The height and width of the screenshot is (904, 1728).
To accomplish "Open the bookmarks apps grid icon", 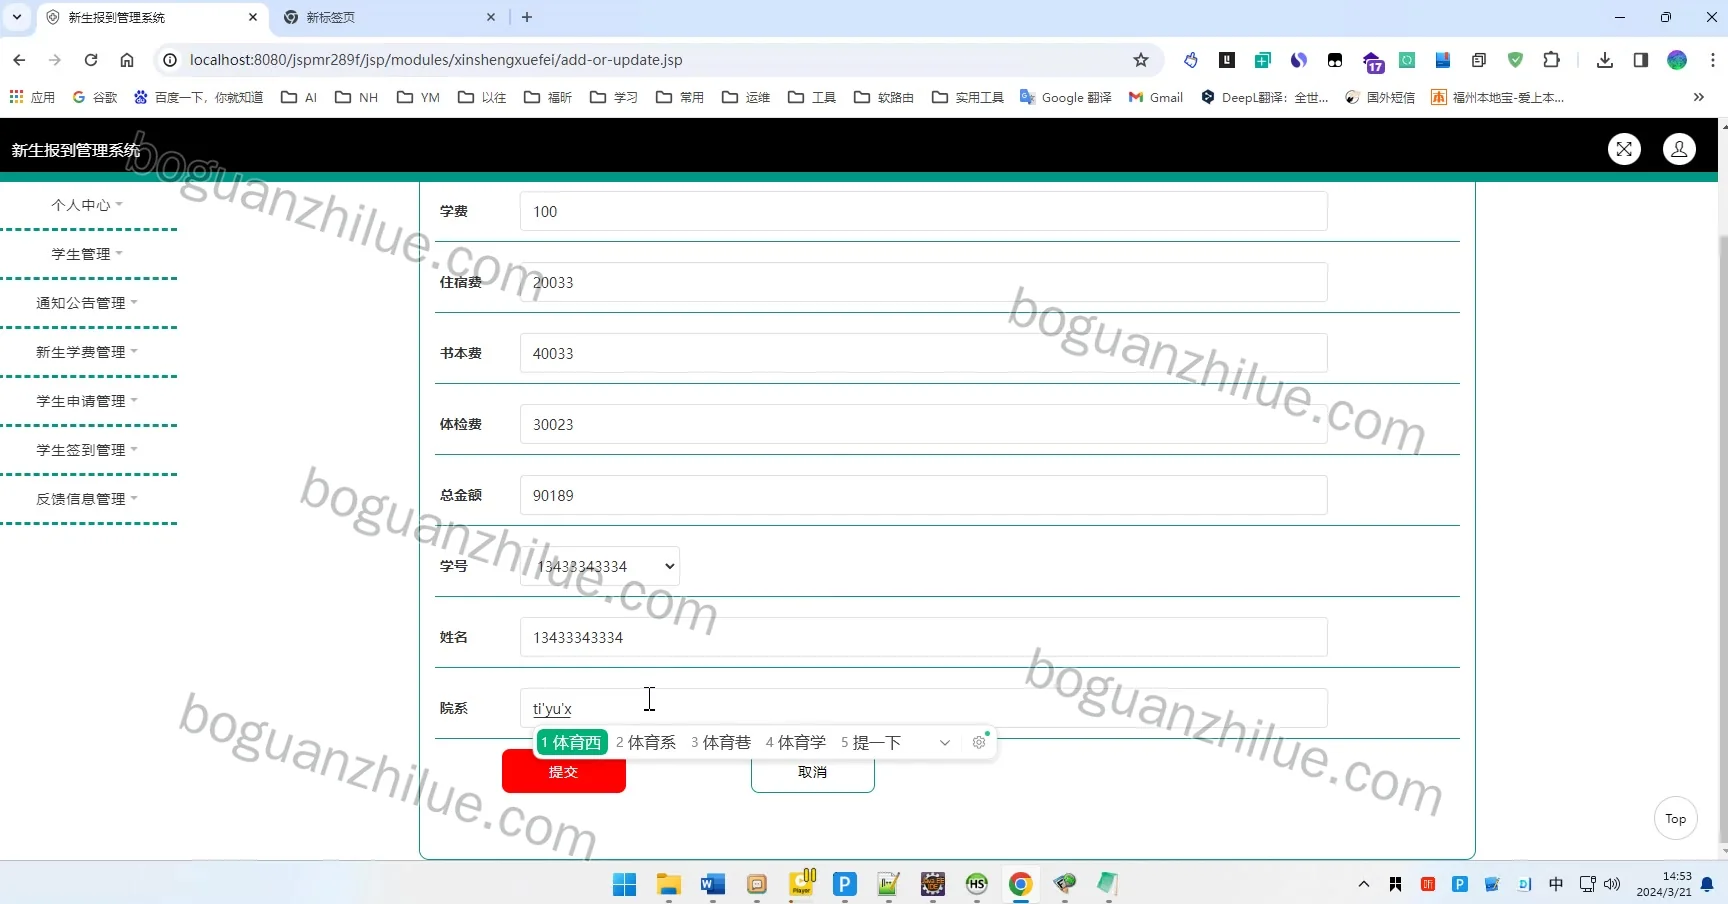I will pos(16,97).
